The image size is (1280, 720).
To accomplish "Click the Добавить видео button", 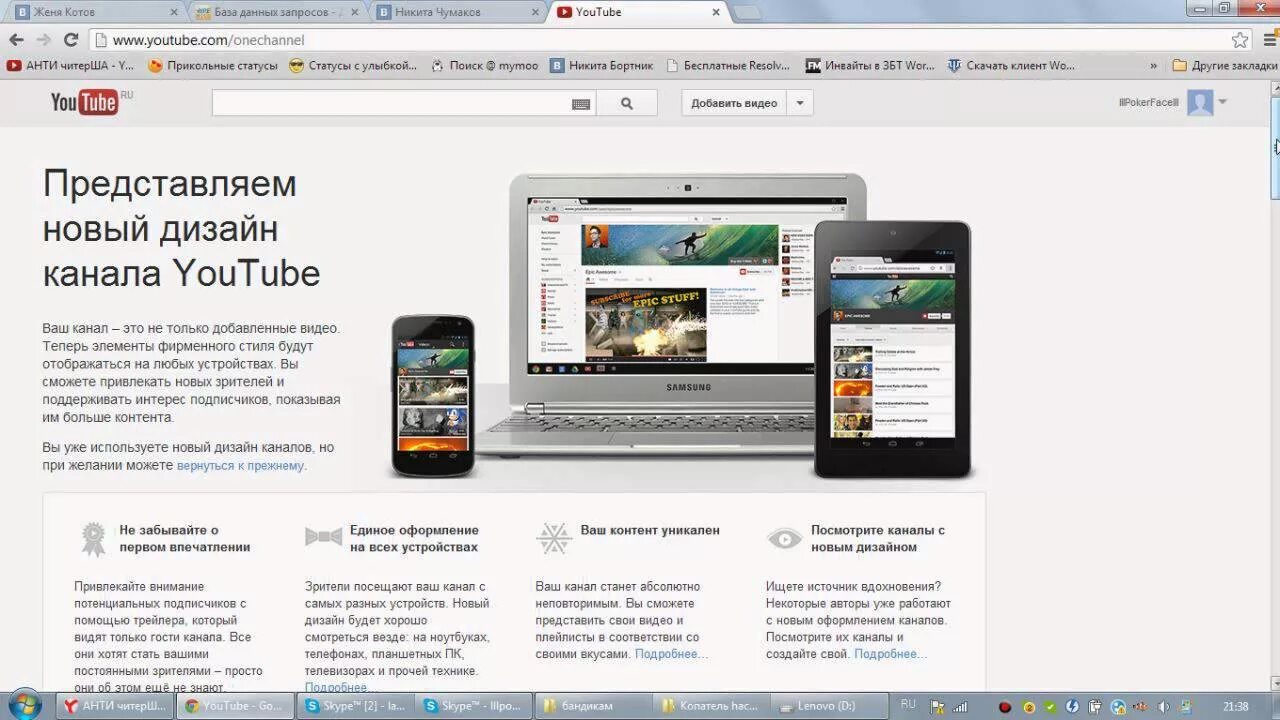I will tap(734, 103).
